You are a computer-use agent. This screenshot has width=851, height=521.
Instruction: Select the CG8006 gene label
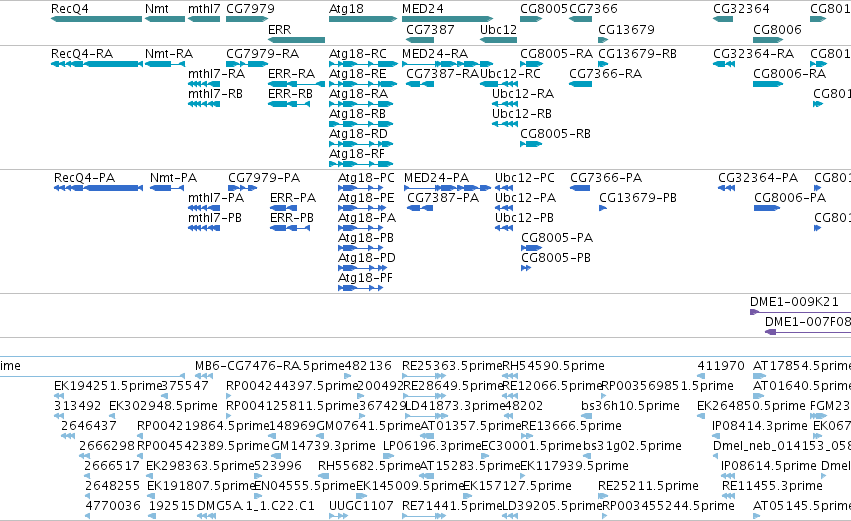777,30
